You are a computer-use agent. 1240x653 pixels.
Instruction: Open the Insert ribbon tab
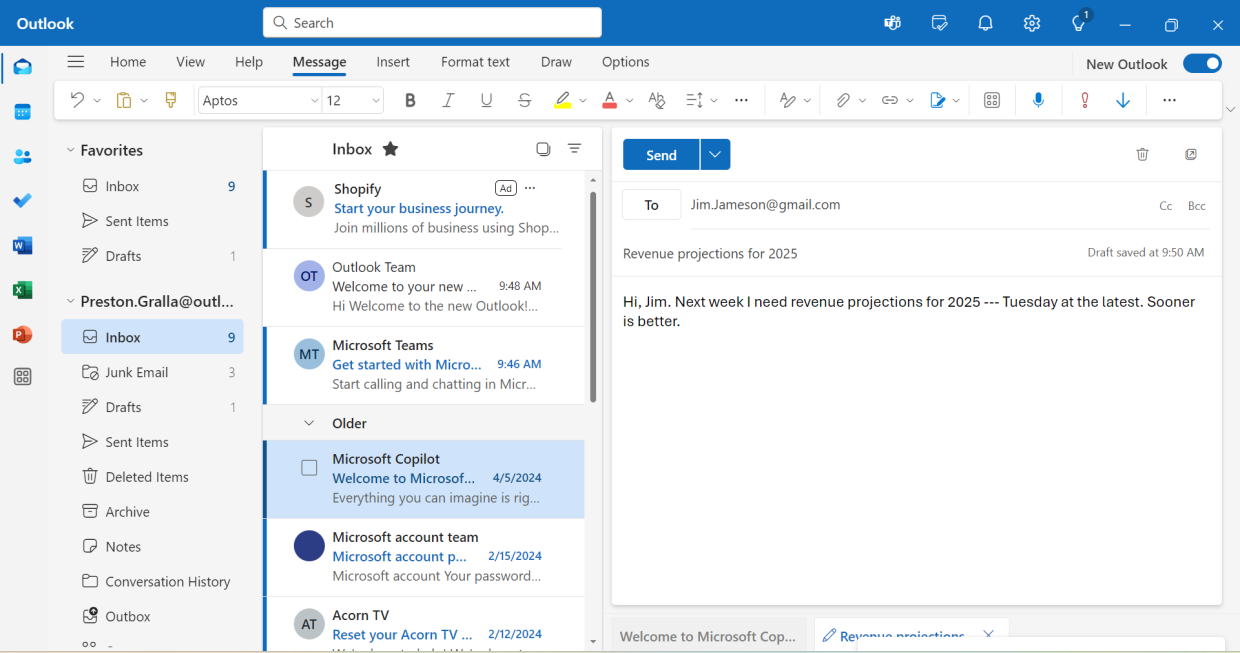click(393, 62)
